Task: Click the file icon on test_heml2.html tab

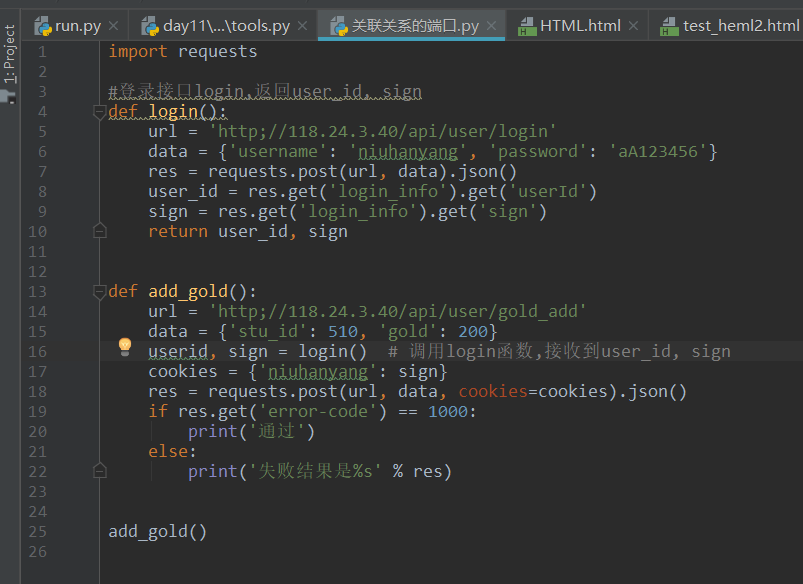Action: coord(669,26)
